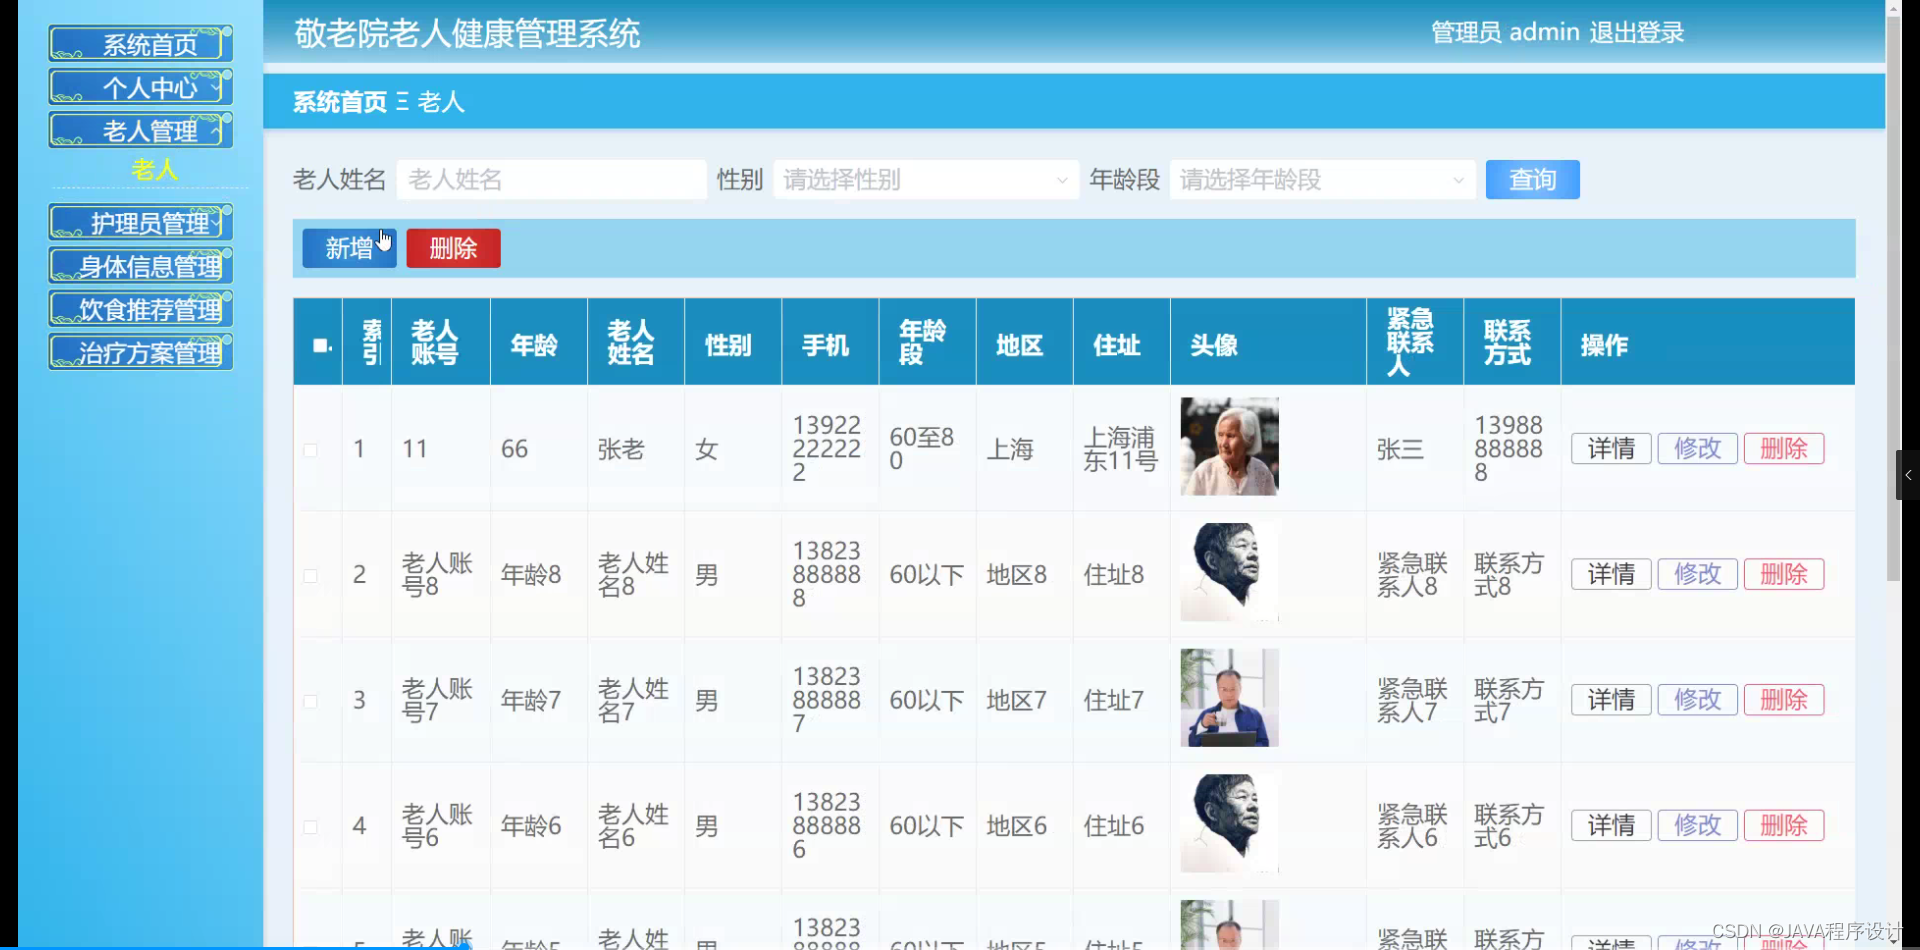Open the 年龄段 dropdown
The width and height of the screenshot is (1920, 950).
pos(1322,180)
